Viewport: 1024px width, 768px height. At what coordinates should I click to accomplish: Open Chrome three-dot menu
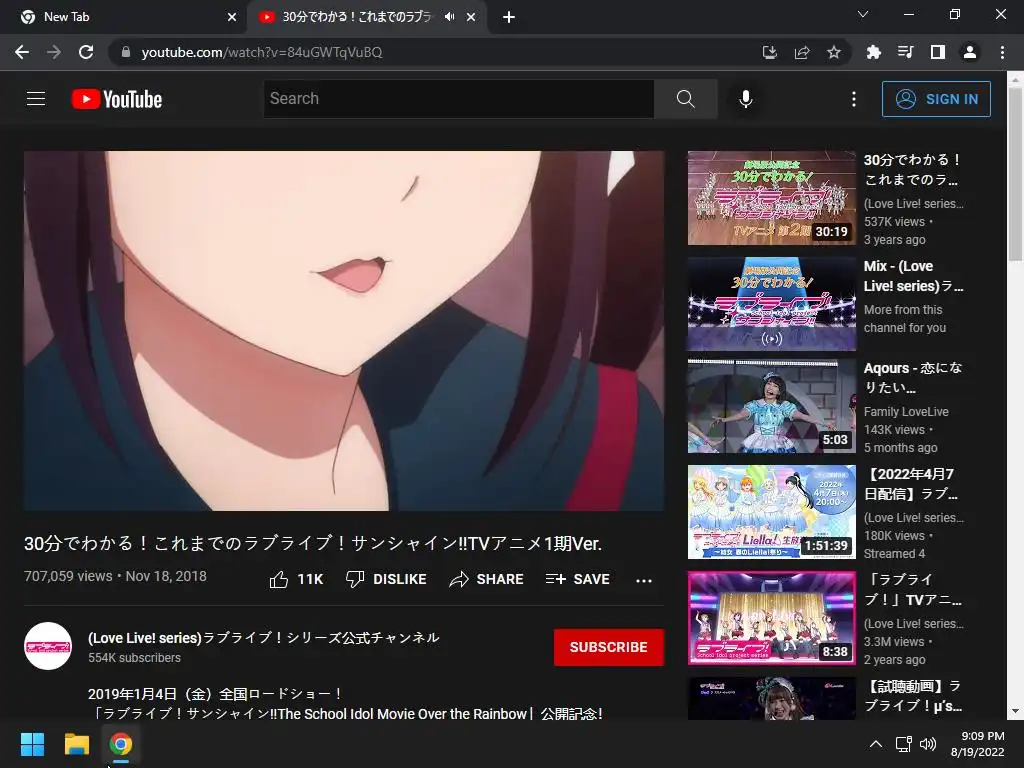(1002, 52)
